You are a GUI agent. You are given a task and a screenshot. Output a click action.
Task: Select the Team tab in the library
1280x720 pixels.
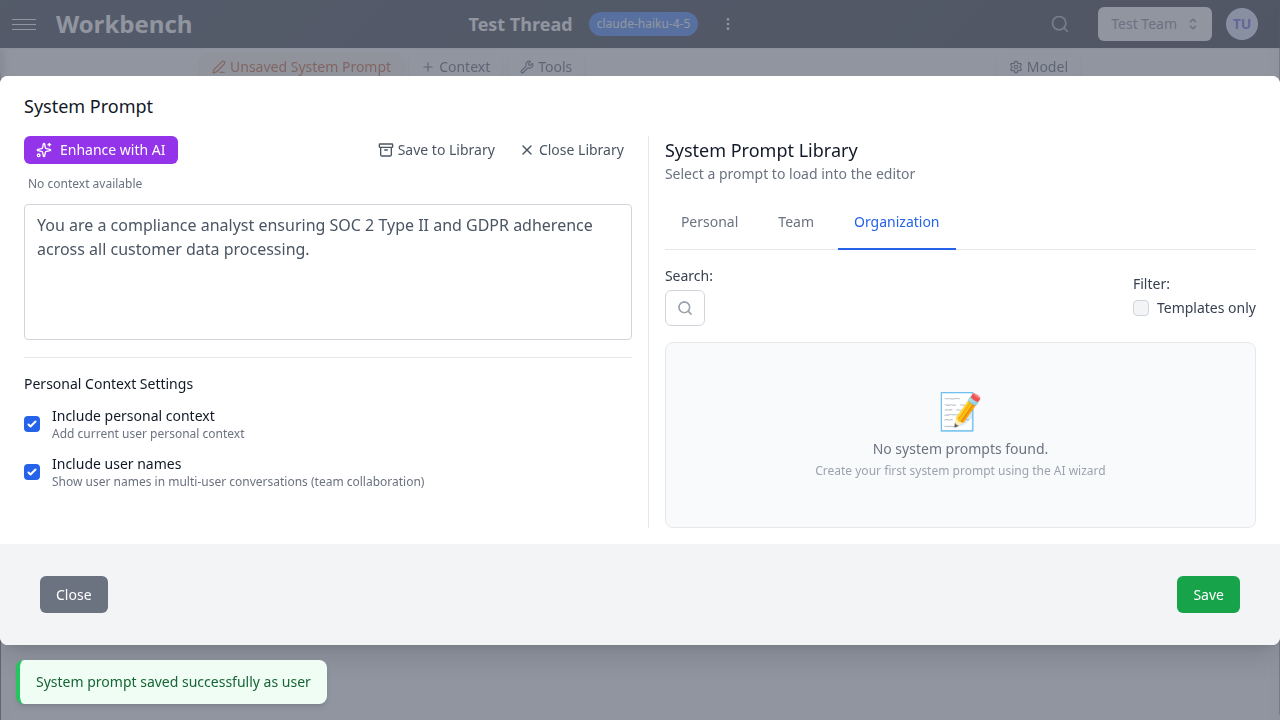(x=796, y=222)
